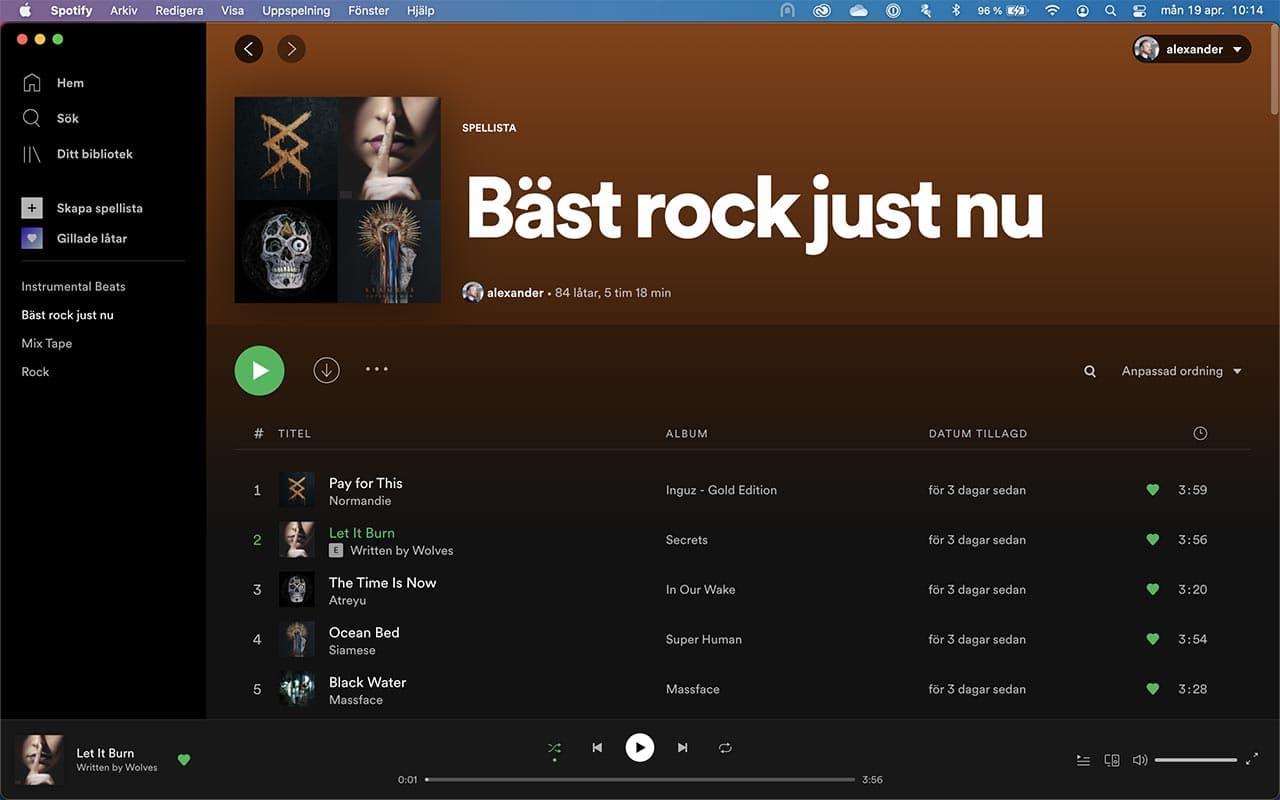The image size is (1280, 800).
Task: Unlike Ocean Bed via its heart
Action: 1153,639
